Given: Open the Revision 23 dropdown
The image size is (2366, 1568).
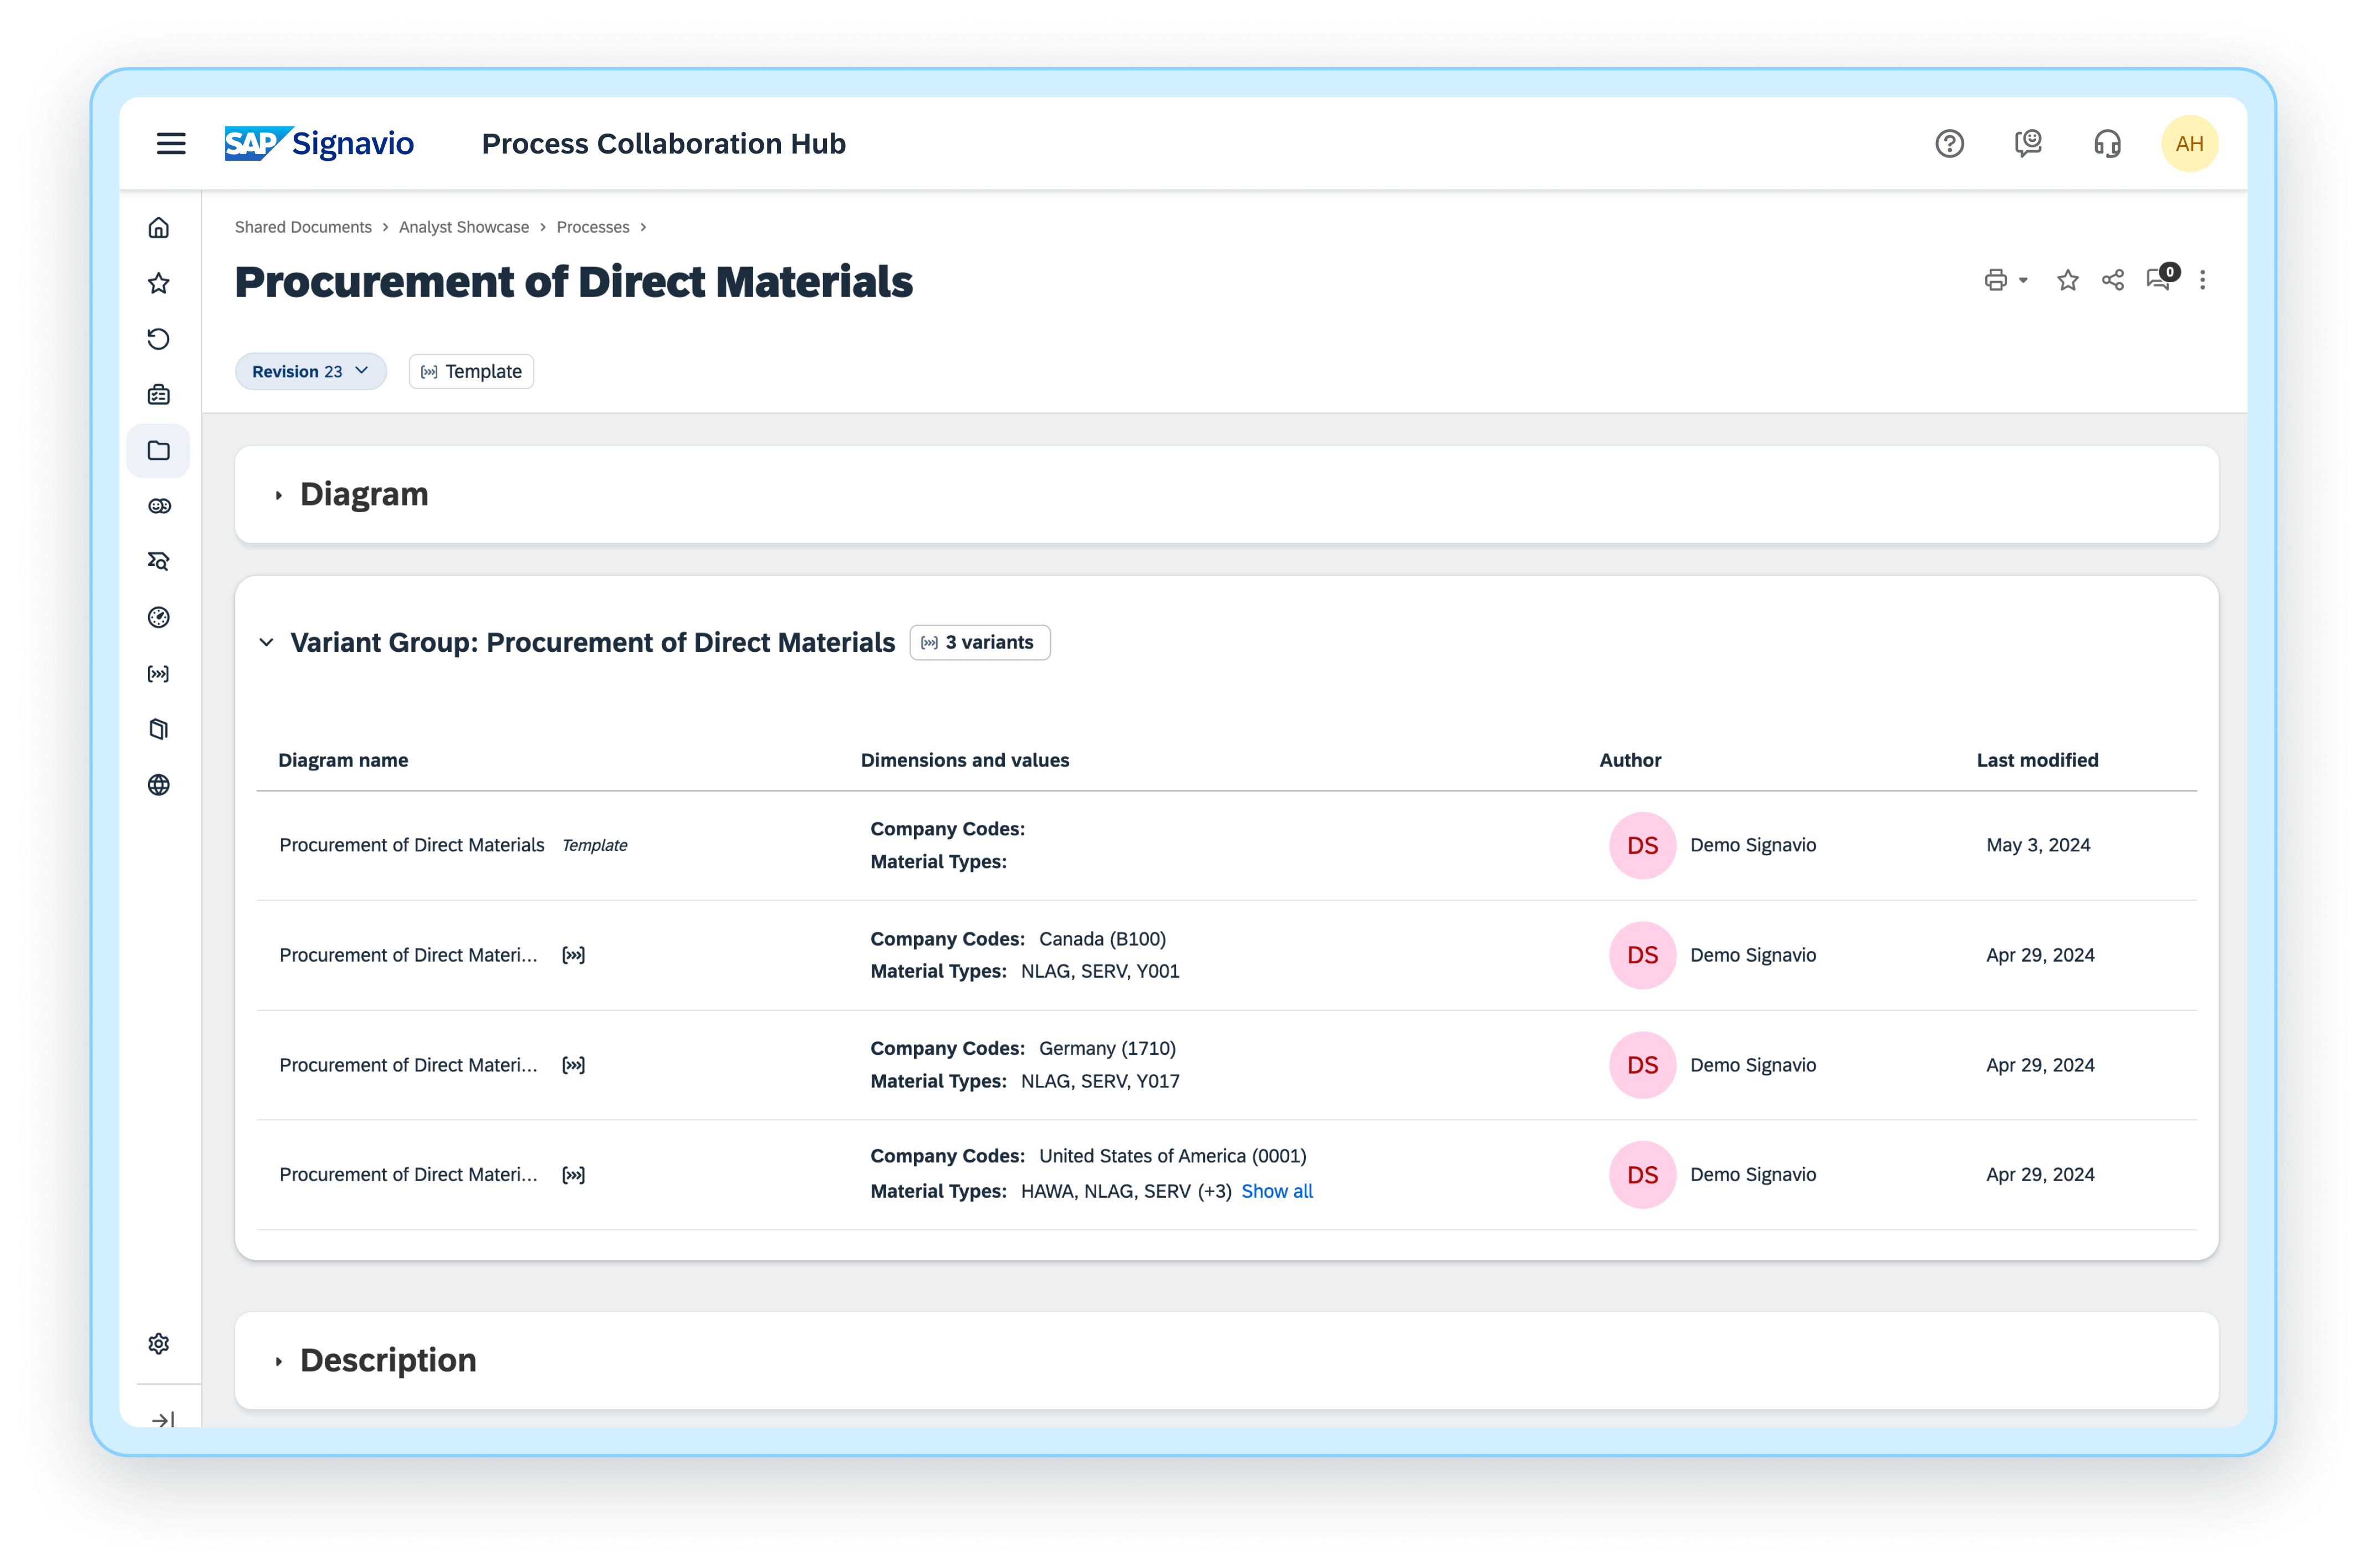Looking at the screenshot, I should pos(311,371).
